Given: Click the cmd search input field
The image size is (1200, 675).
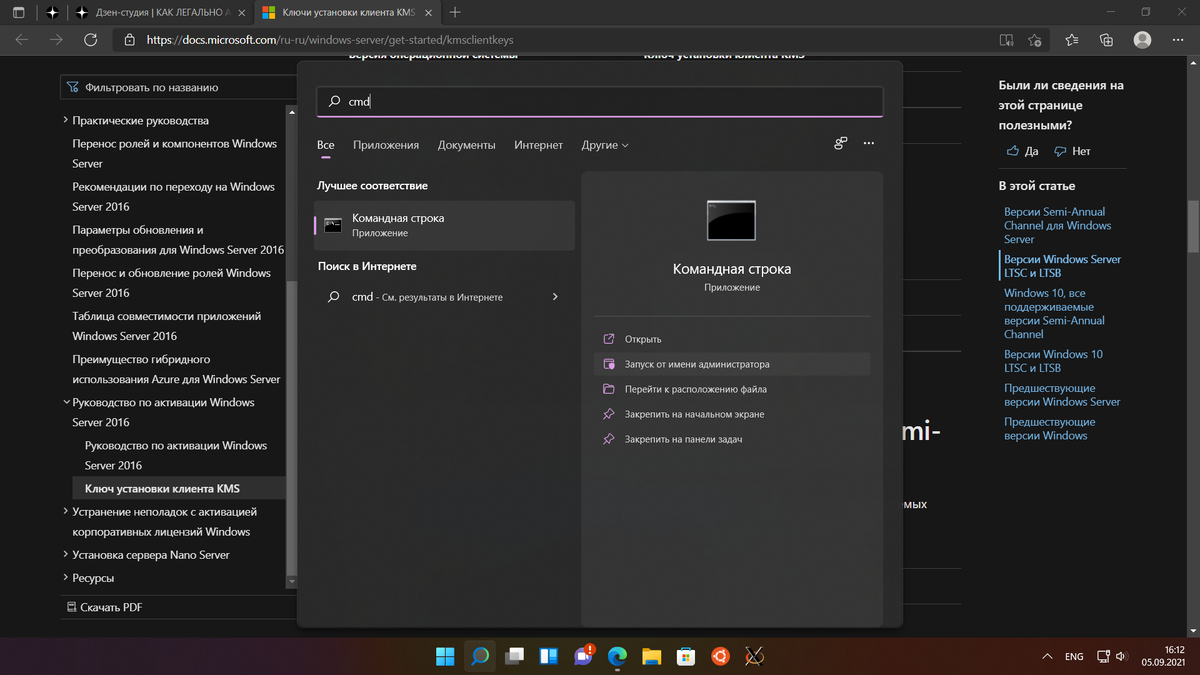Looking at the screenshot, I should coord(600,101).
